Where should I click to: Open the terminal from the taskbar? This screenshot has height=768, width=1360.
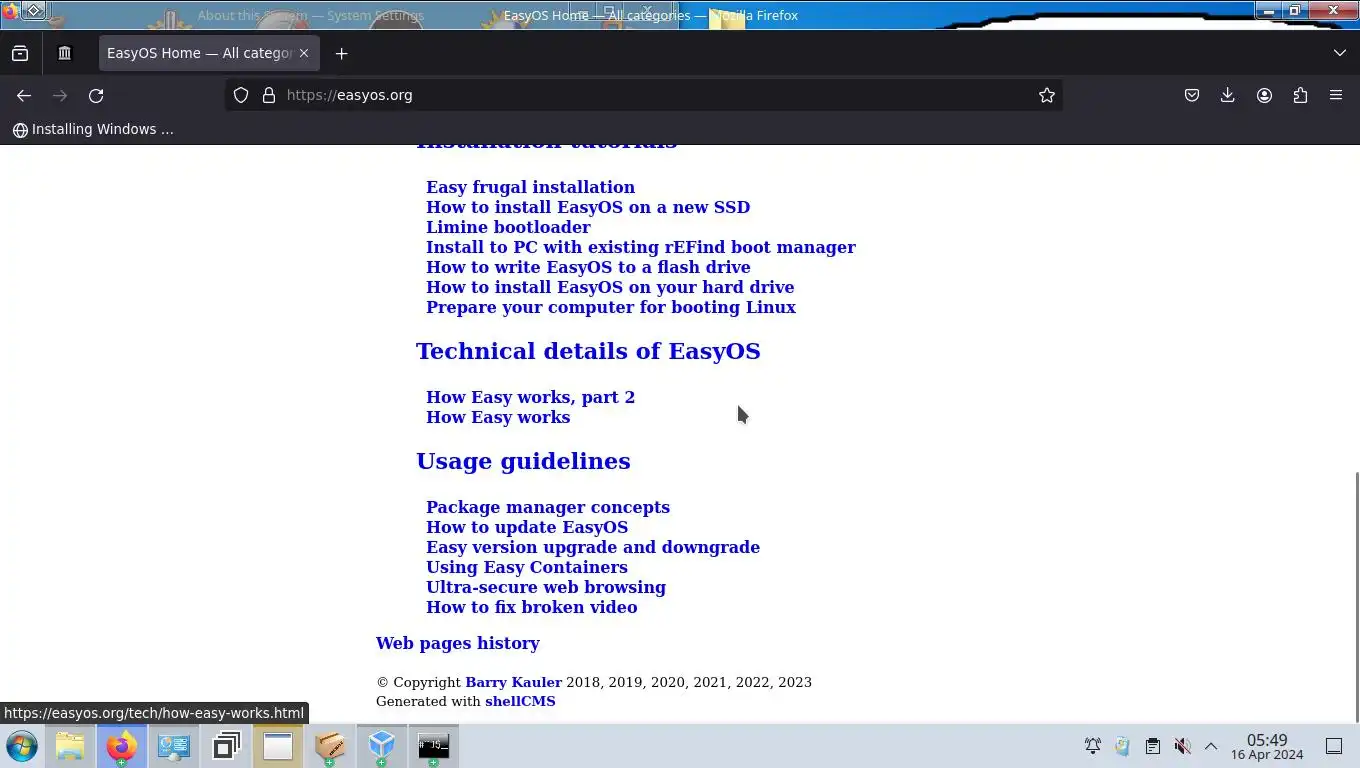coord(434,746)
